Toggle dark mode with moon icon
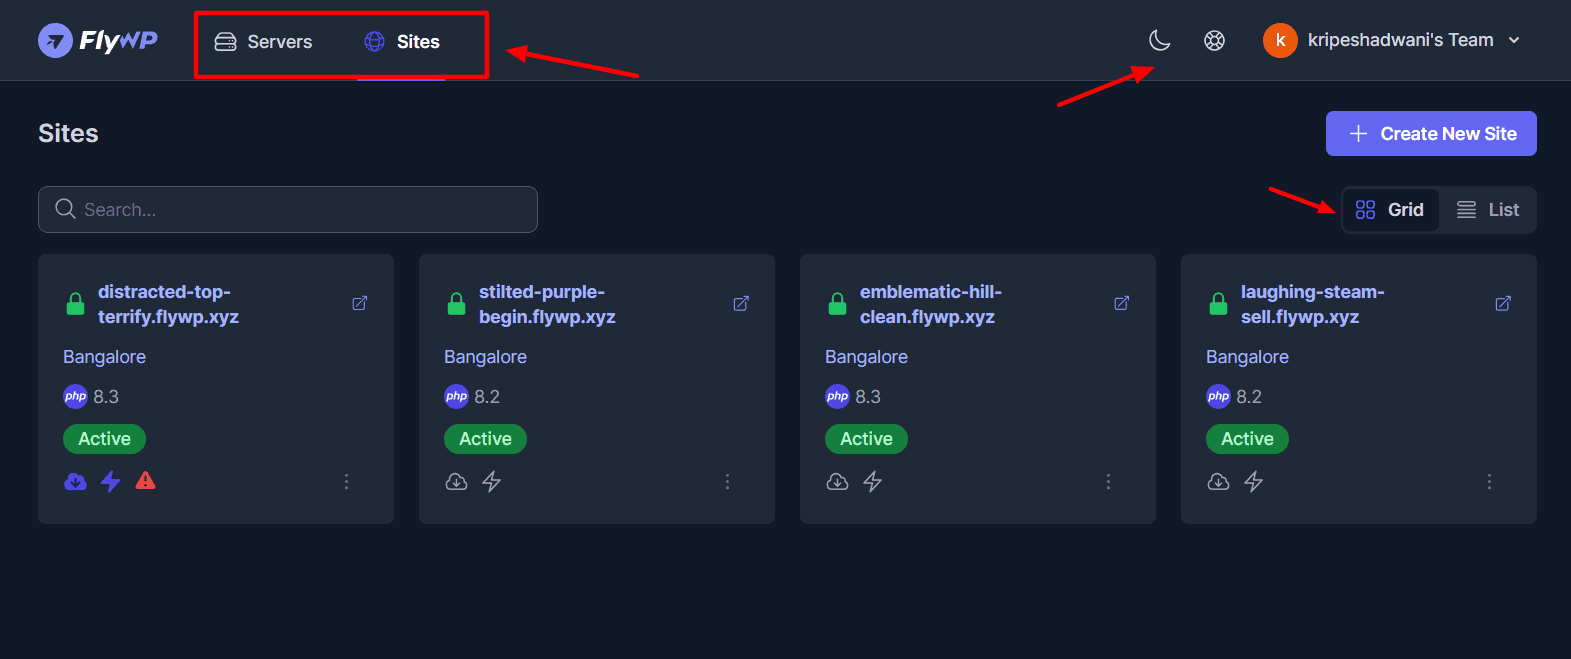 click(x=1159, y=41)
